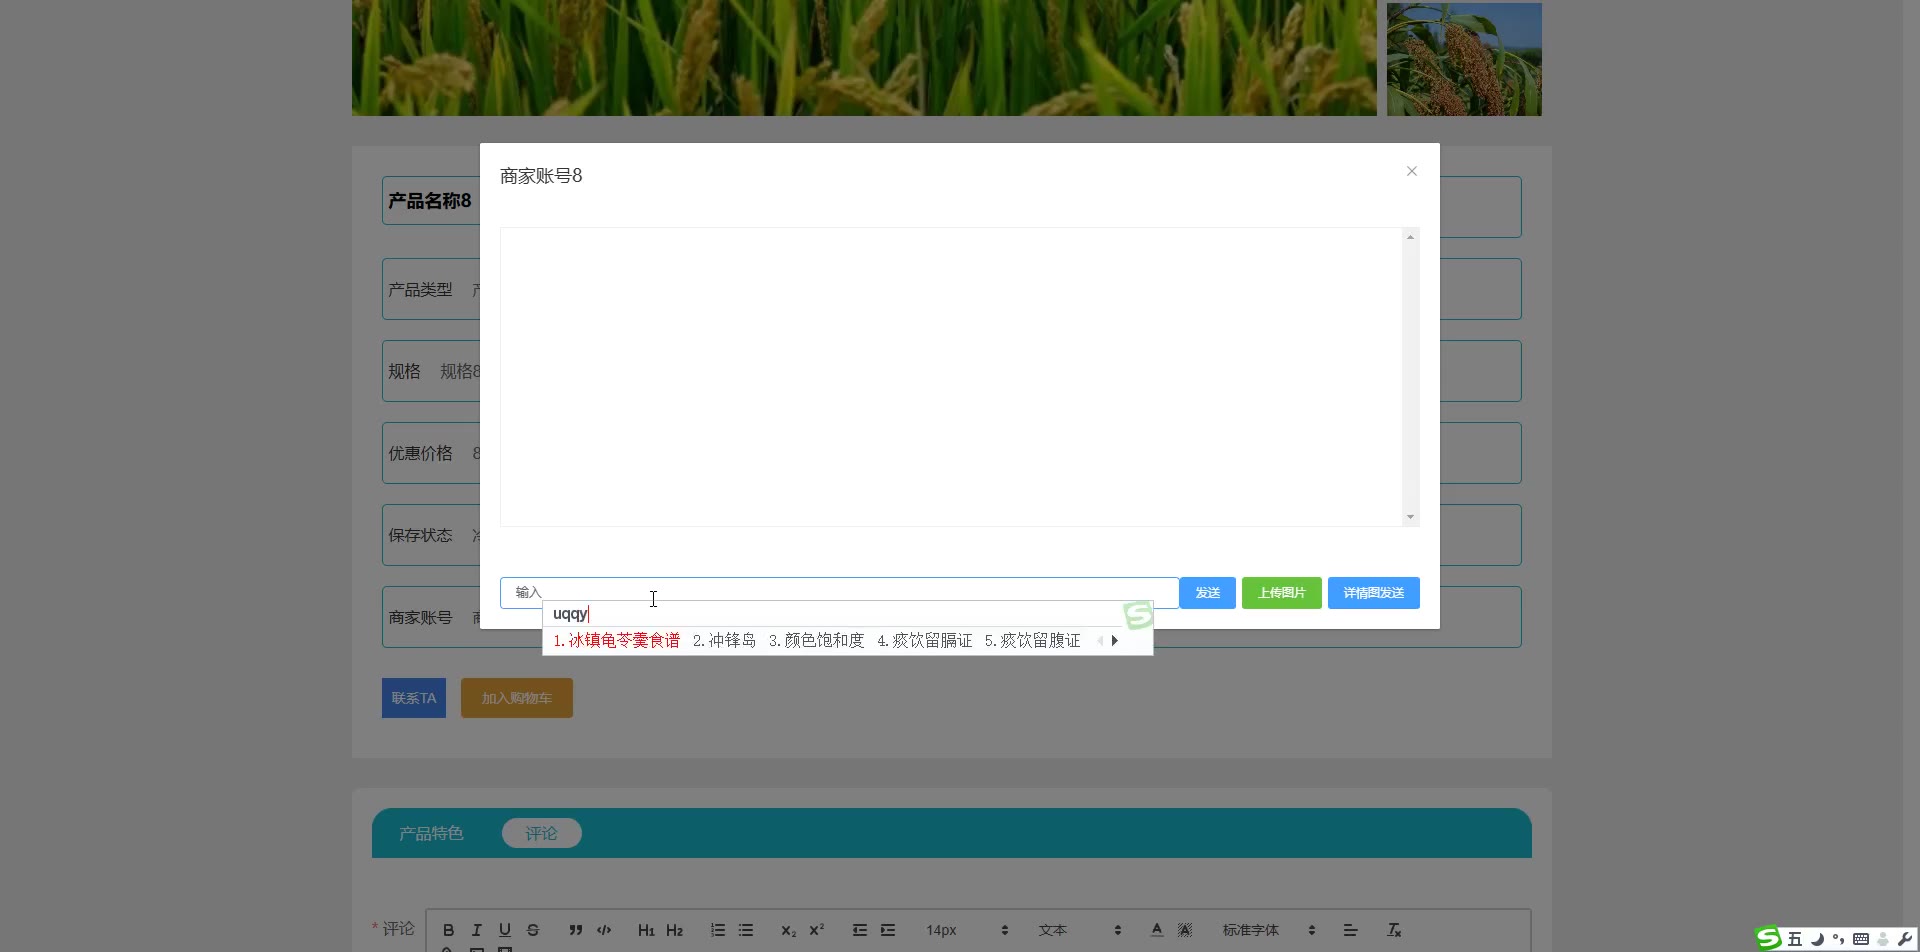Apply strikethrough in the comment editor
This screenshot has width=1920, height=952.
533,930
